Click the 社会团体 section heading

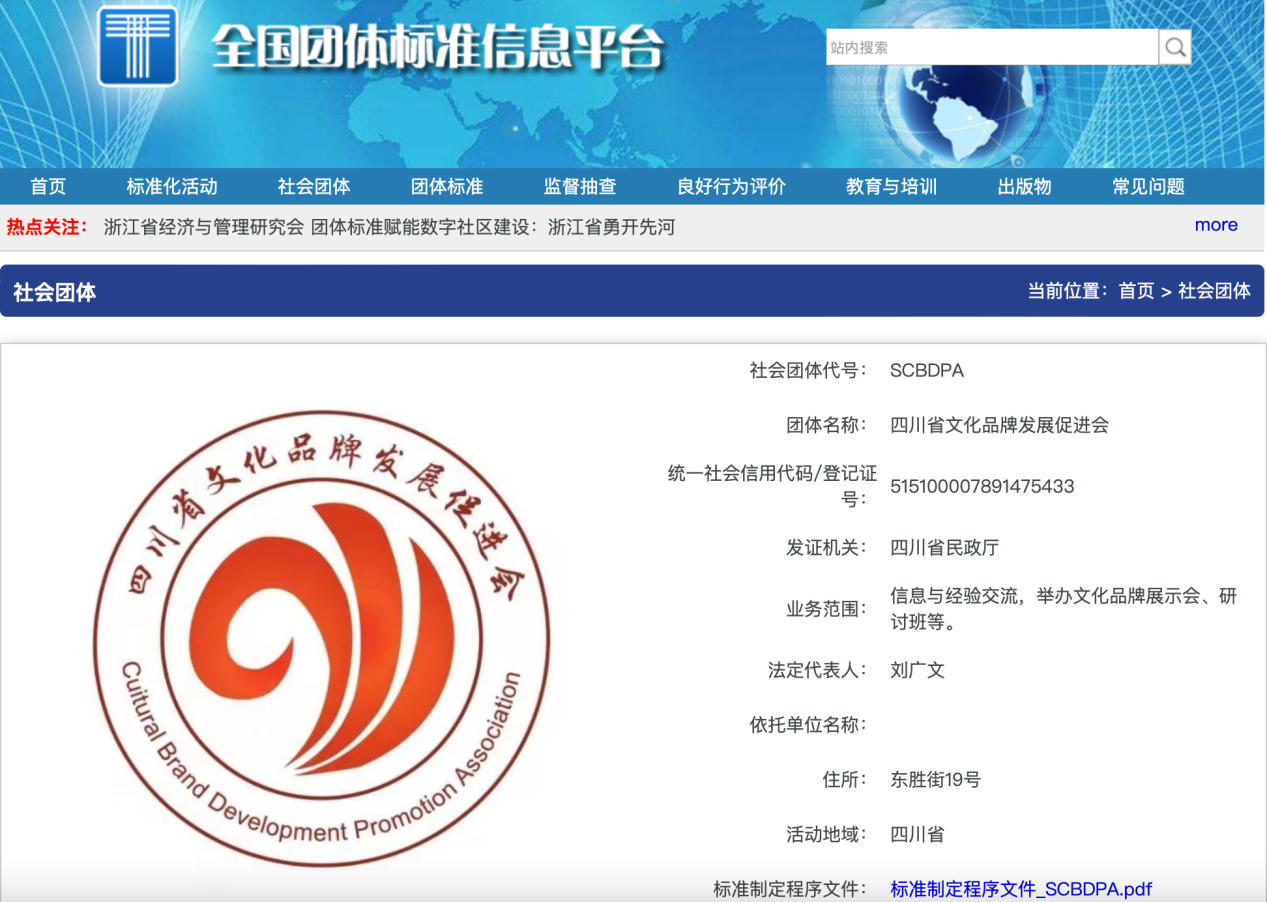pyautogui.click(x=55, y=293)
